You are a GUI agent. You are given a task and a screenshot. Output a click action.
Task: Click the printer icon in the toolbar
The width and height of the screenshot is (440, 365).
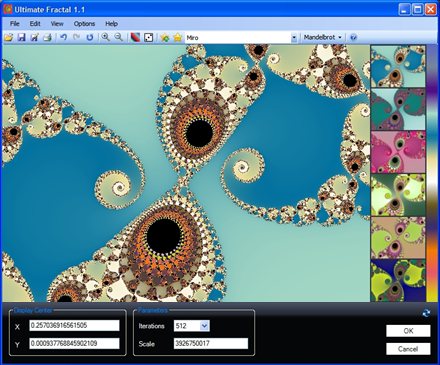[x=47, y=37]
